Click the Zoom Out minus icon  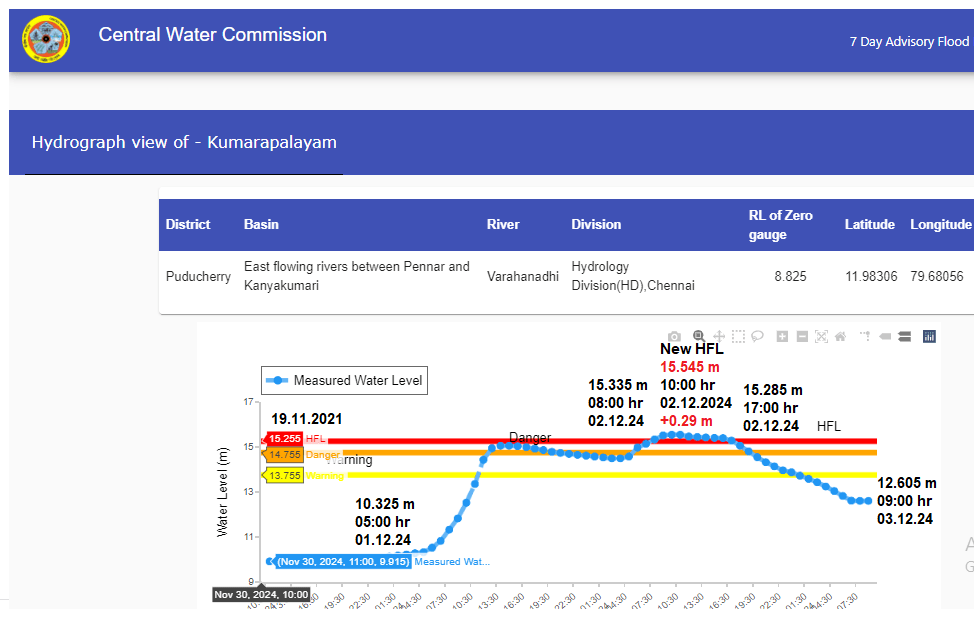[x=802, y=337]
